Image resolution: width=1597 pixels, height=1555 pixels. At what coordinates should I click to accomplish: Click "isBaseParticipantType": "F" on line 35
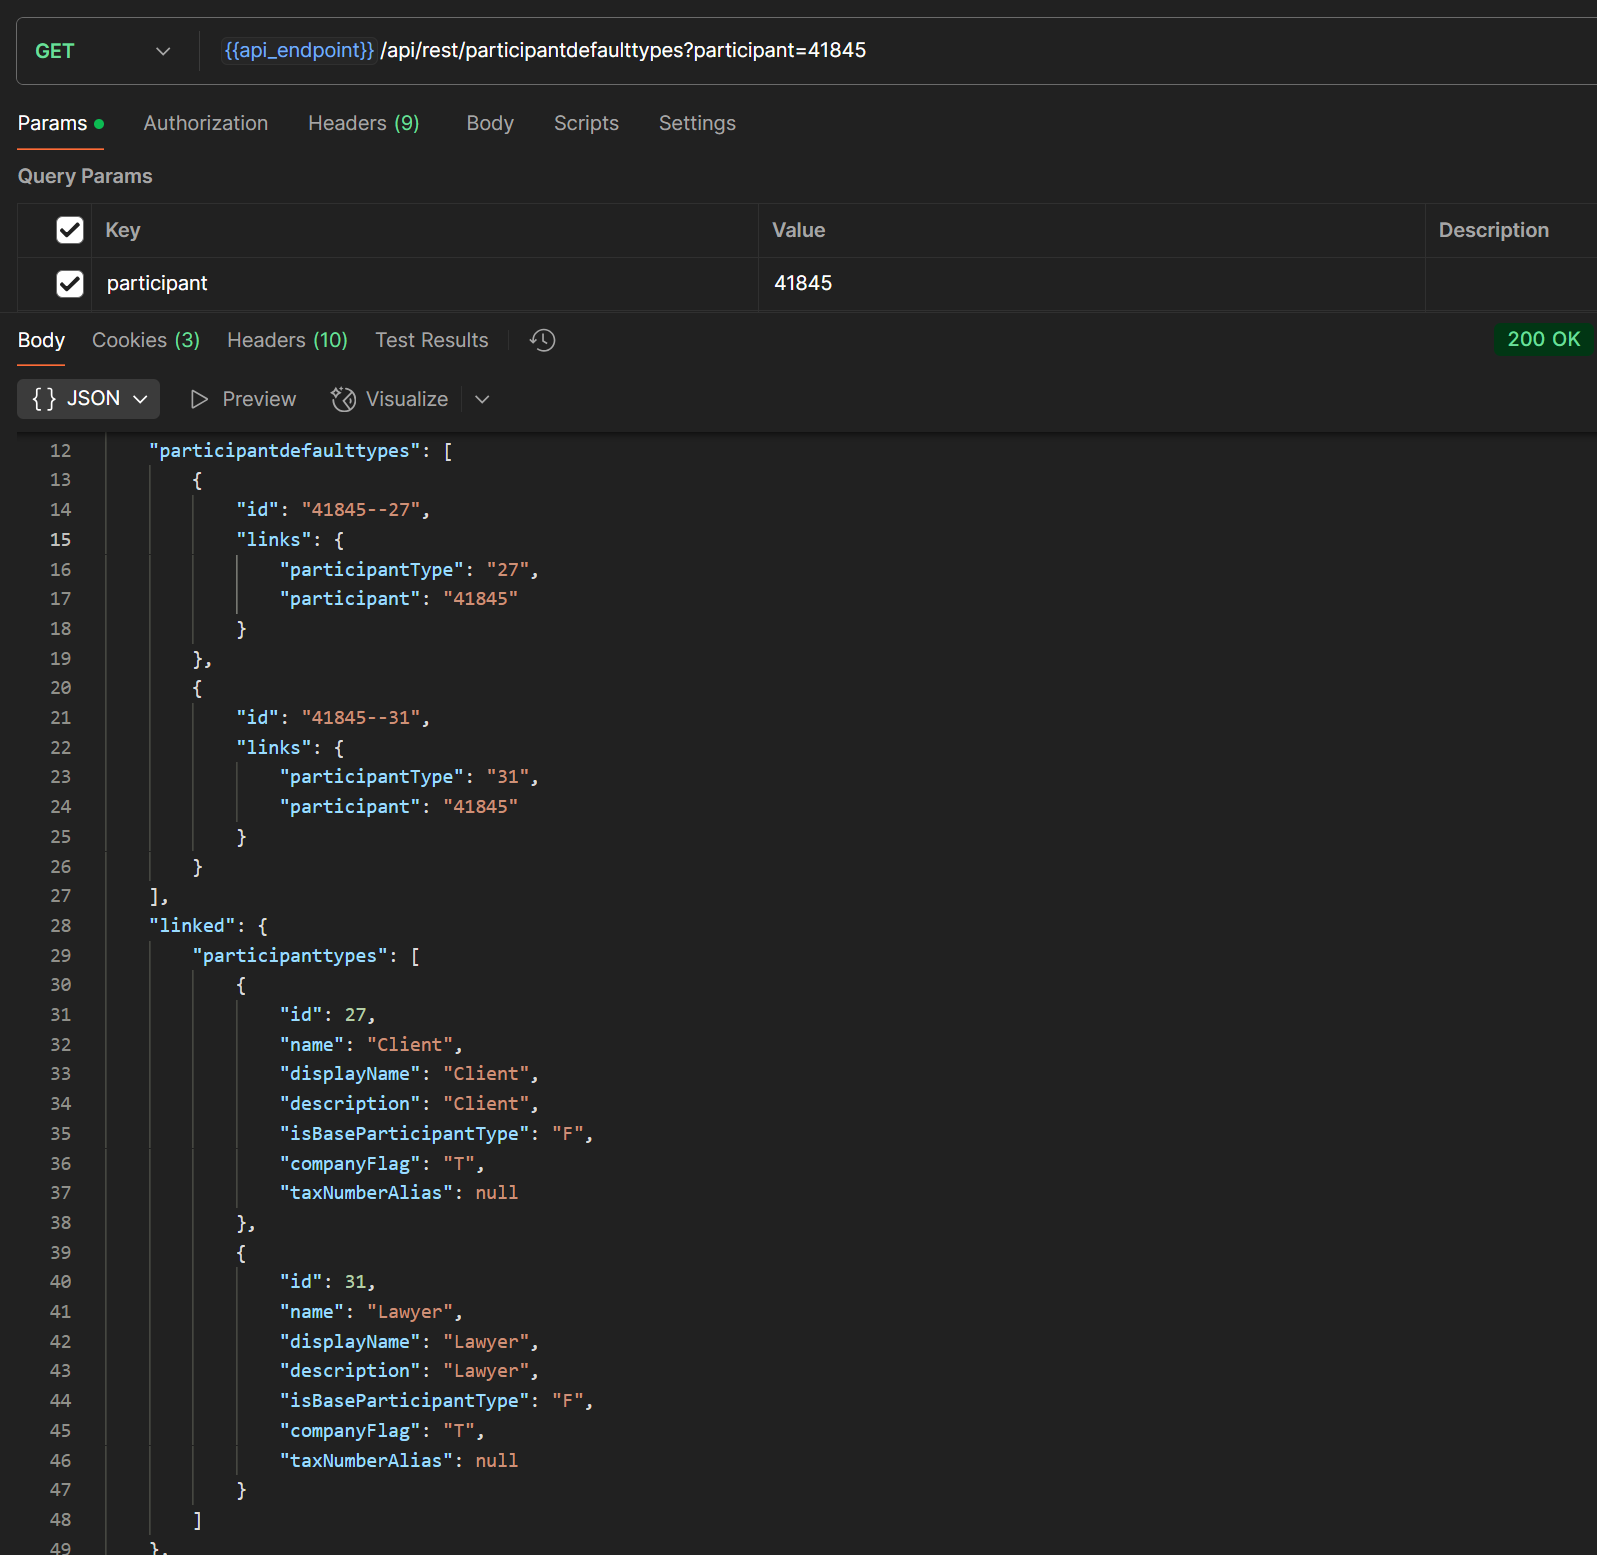click(437, 1134)
